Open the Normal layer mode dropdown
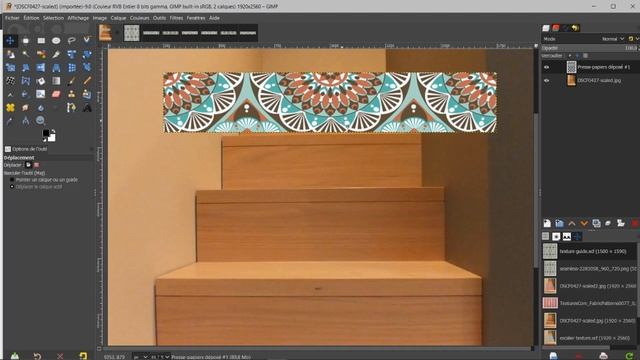The width and height of the screenshot is (640, 360). click(x=613, y=39)
